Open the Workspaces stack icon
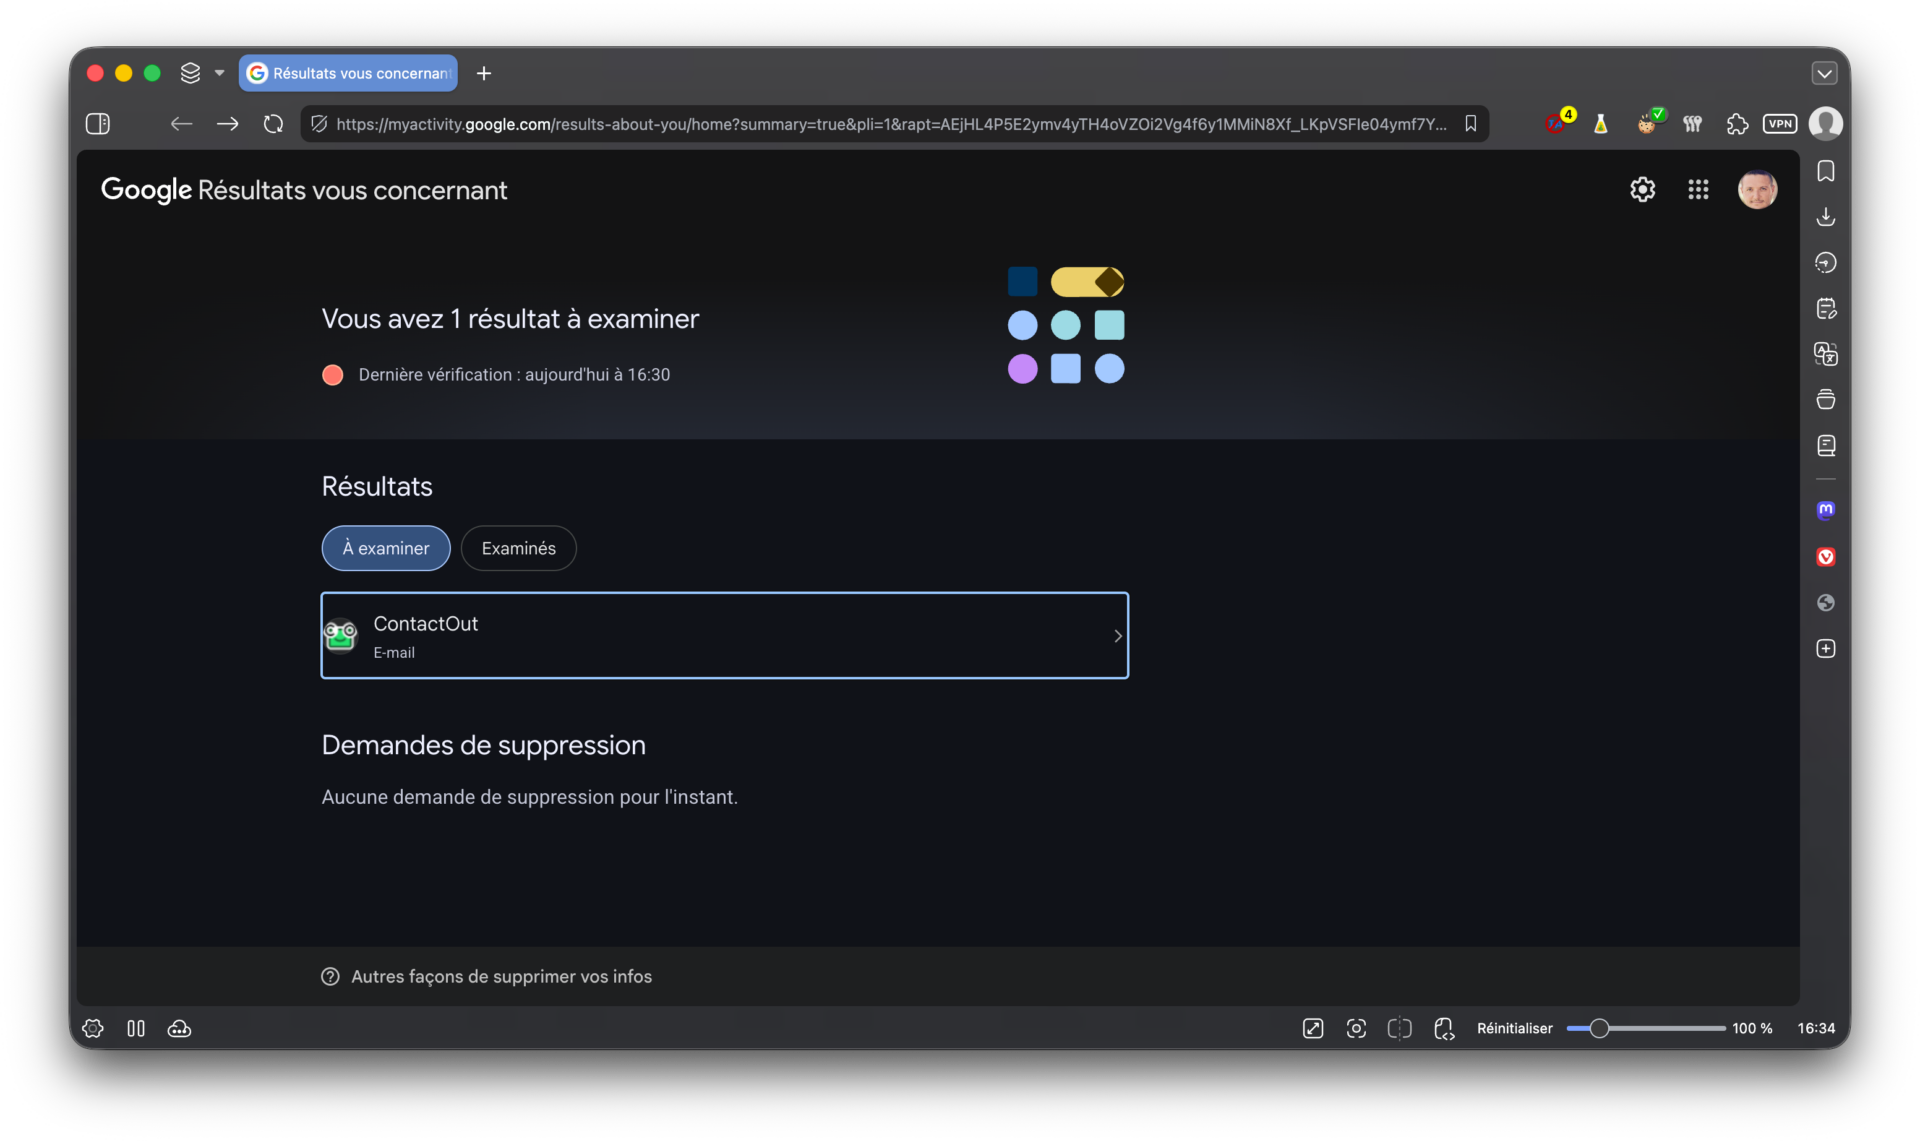The height and width of the screenshot is (1141, 1920). [190, 73]
